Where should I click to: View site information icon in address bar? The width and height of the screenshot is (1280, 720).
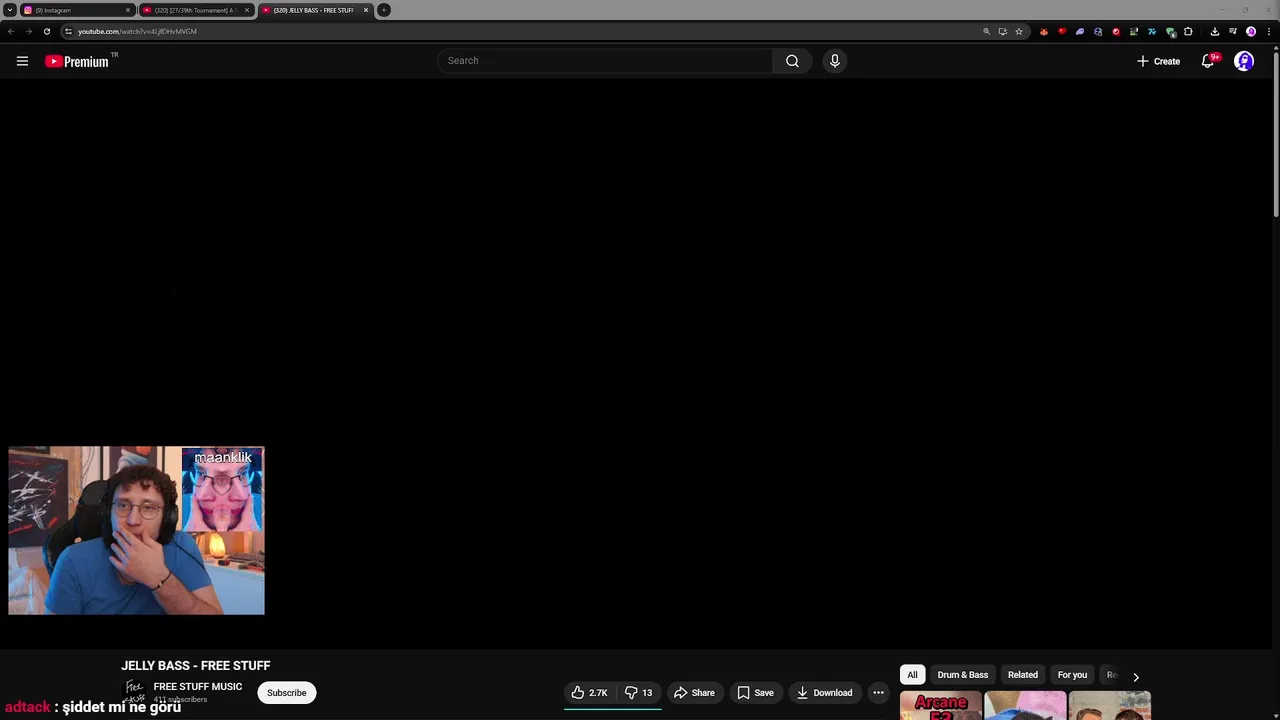(68, 31)
